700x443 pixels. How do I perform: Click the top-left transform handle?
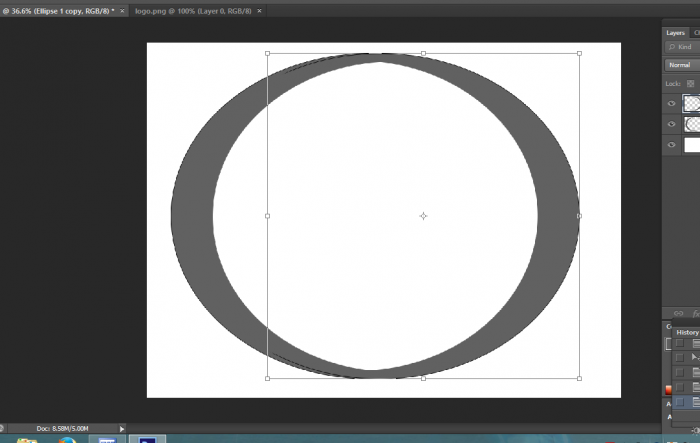point(267,54)
